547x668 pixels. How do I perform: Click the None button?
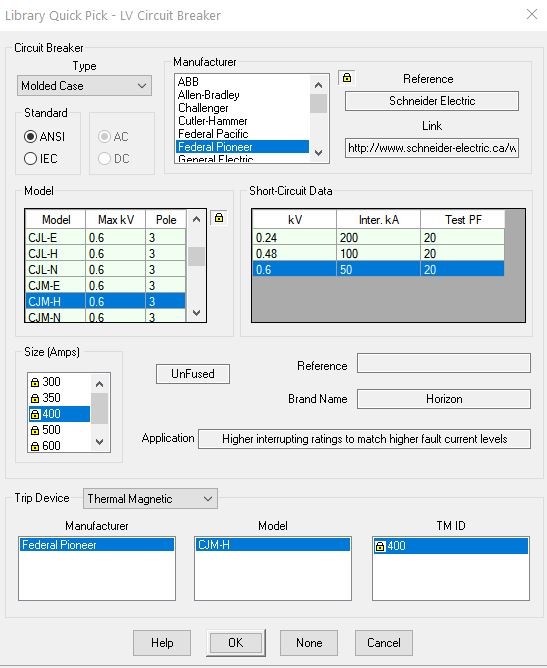point(309,642)
